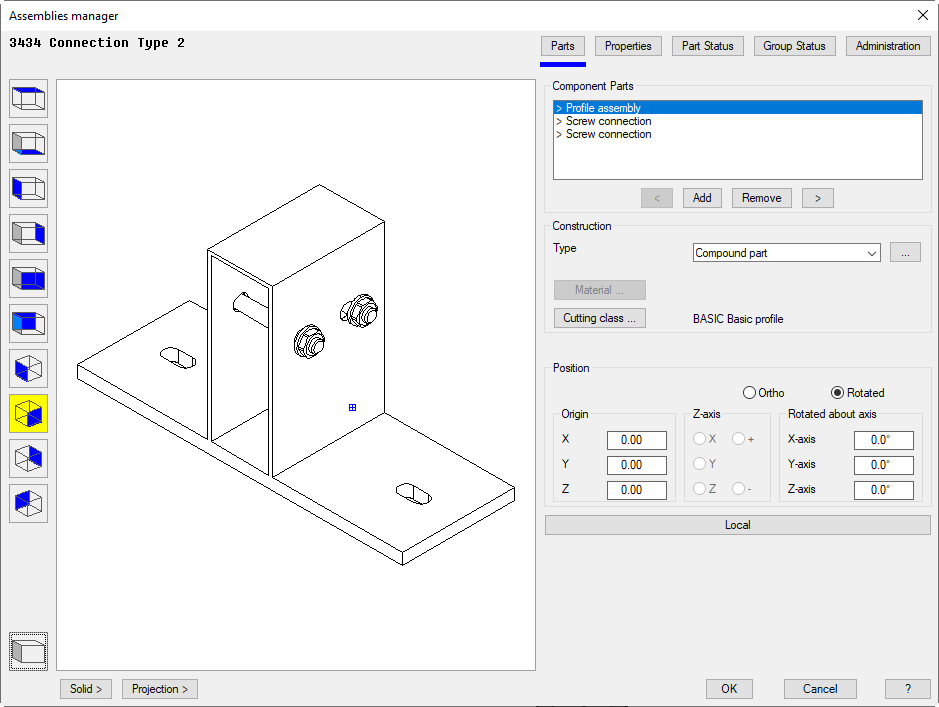The height and width of the screenshot is (707, 939).
Task: Switch to the Properties tab
Action: (x=628, y=46)
